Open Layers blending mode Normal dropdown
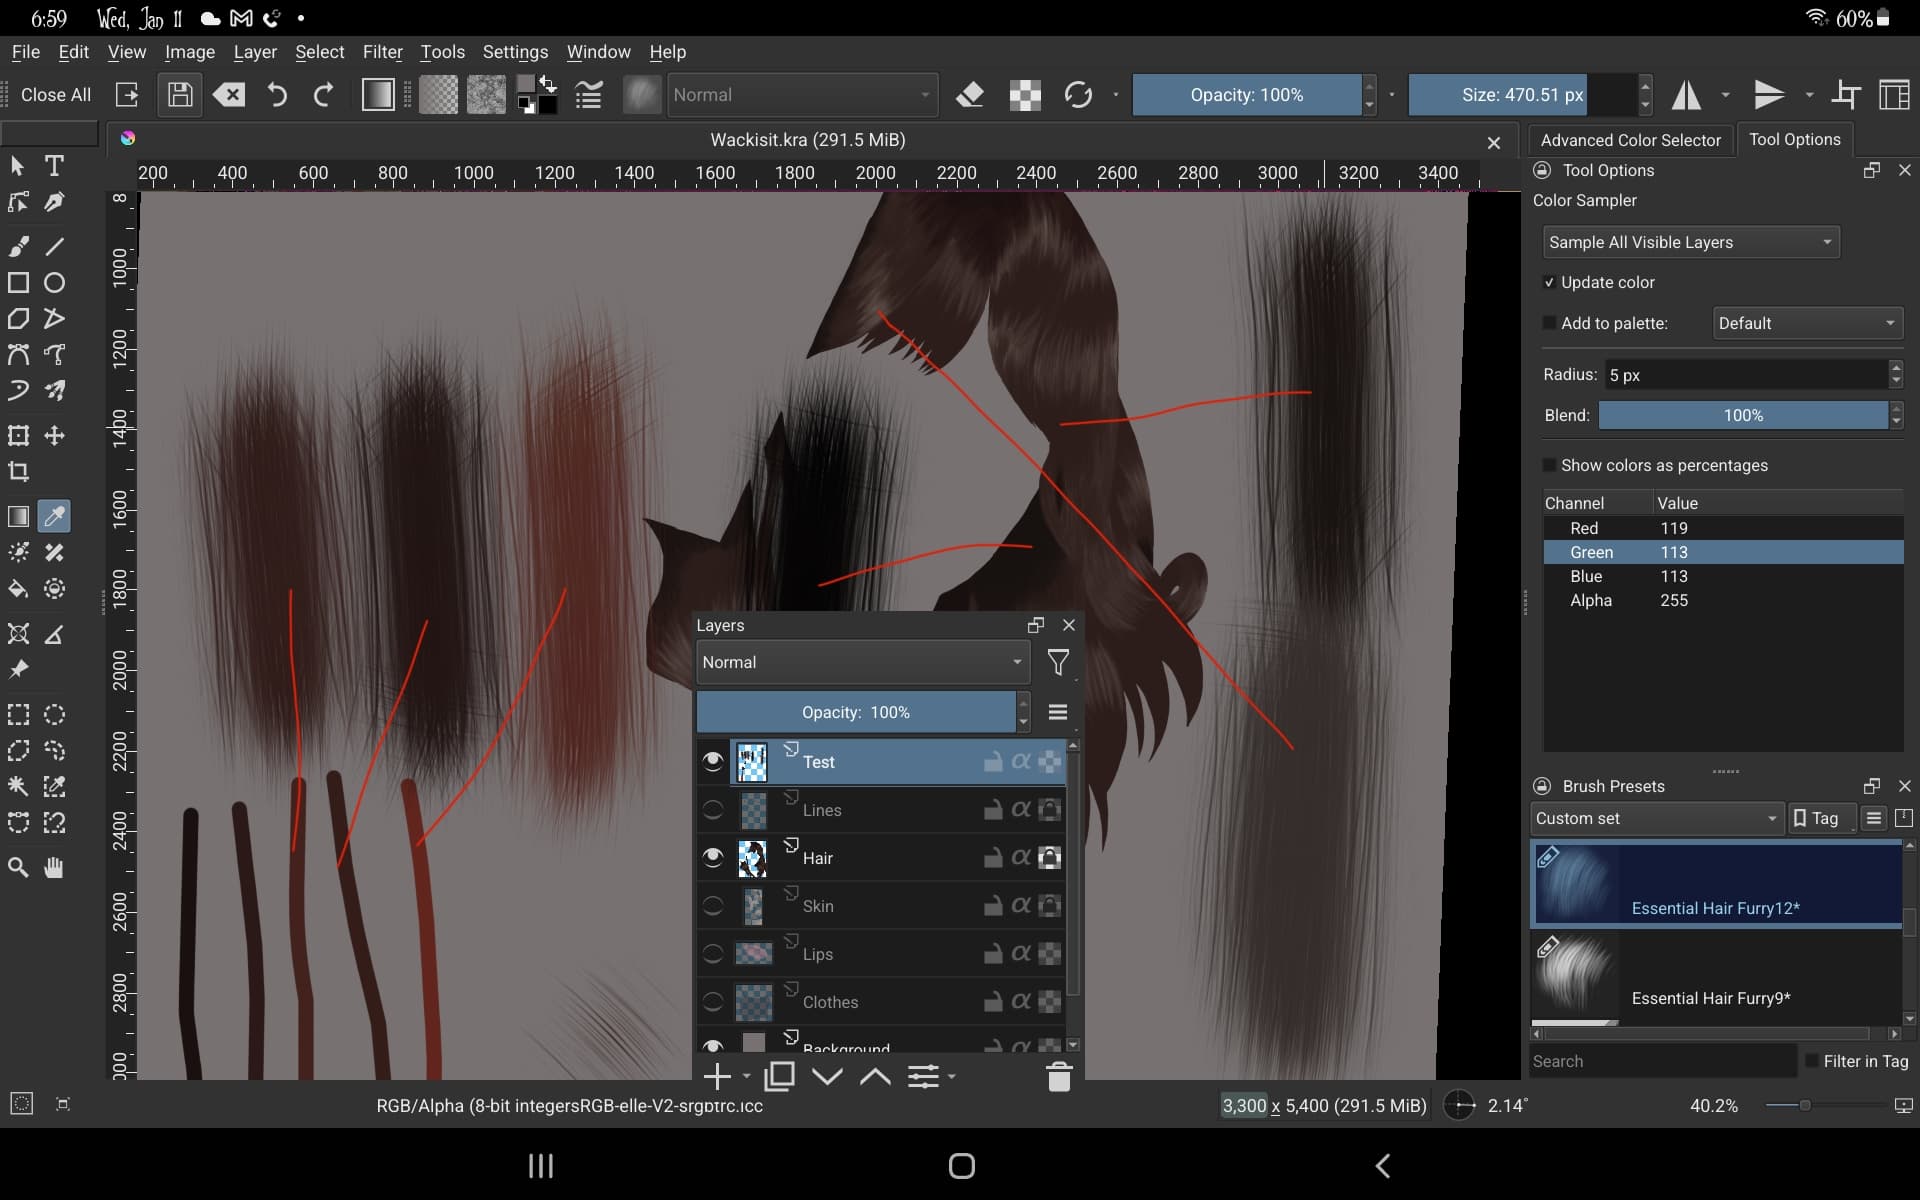 (862, 662)
